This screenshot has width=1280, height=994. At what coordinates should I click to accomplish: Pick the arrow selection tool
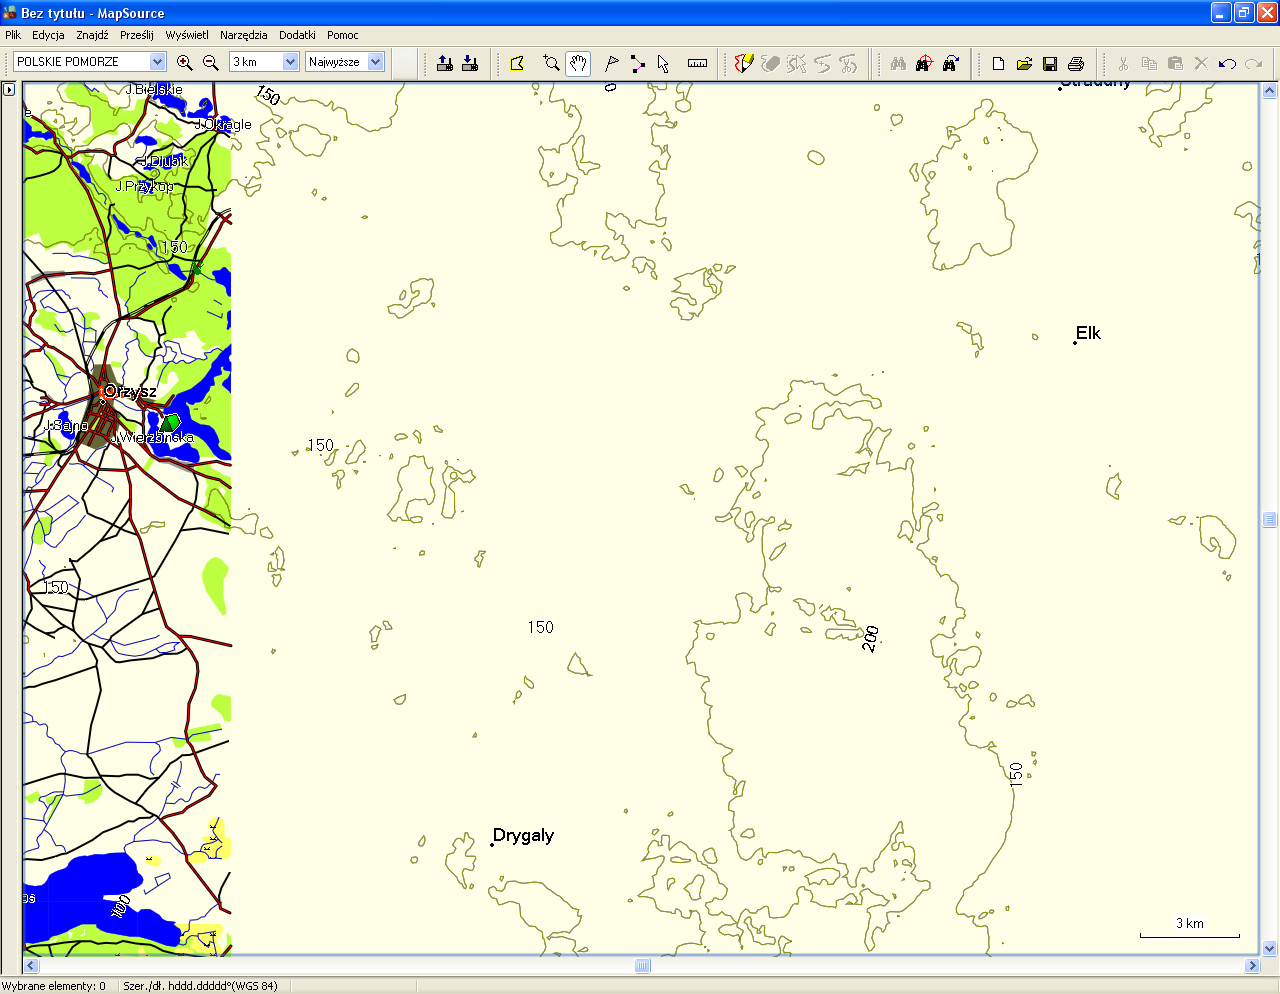[663, 63]
